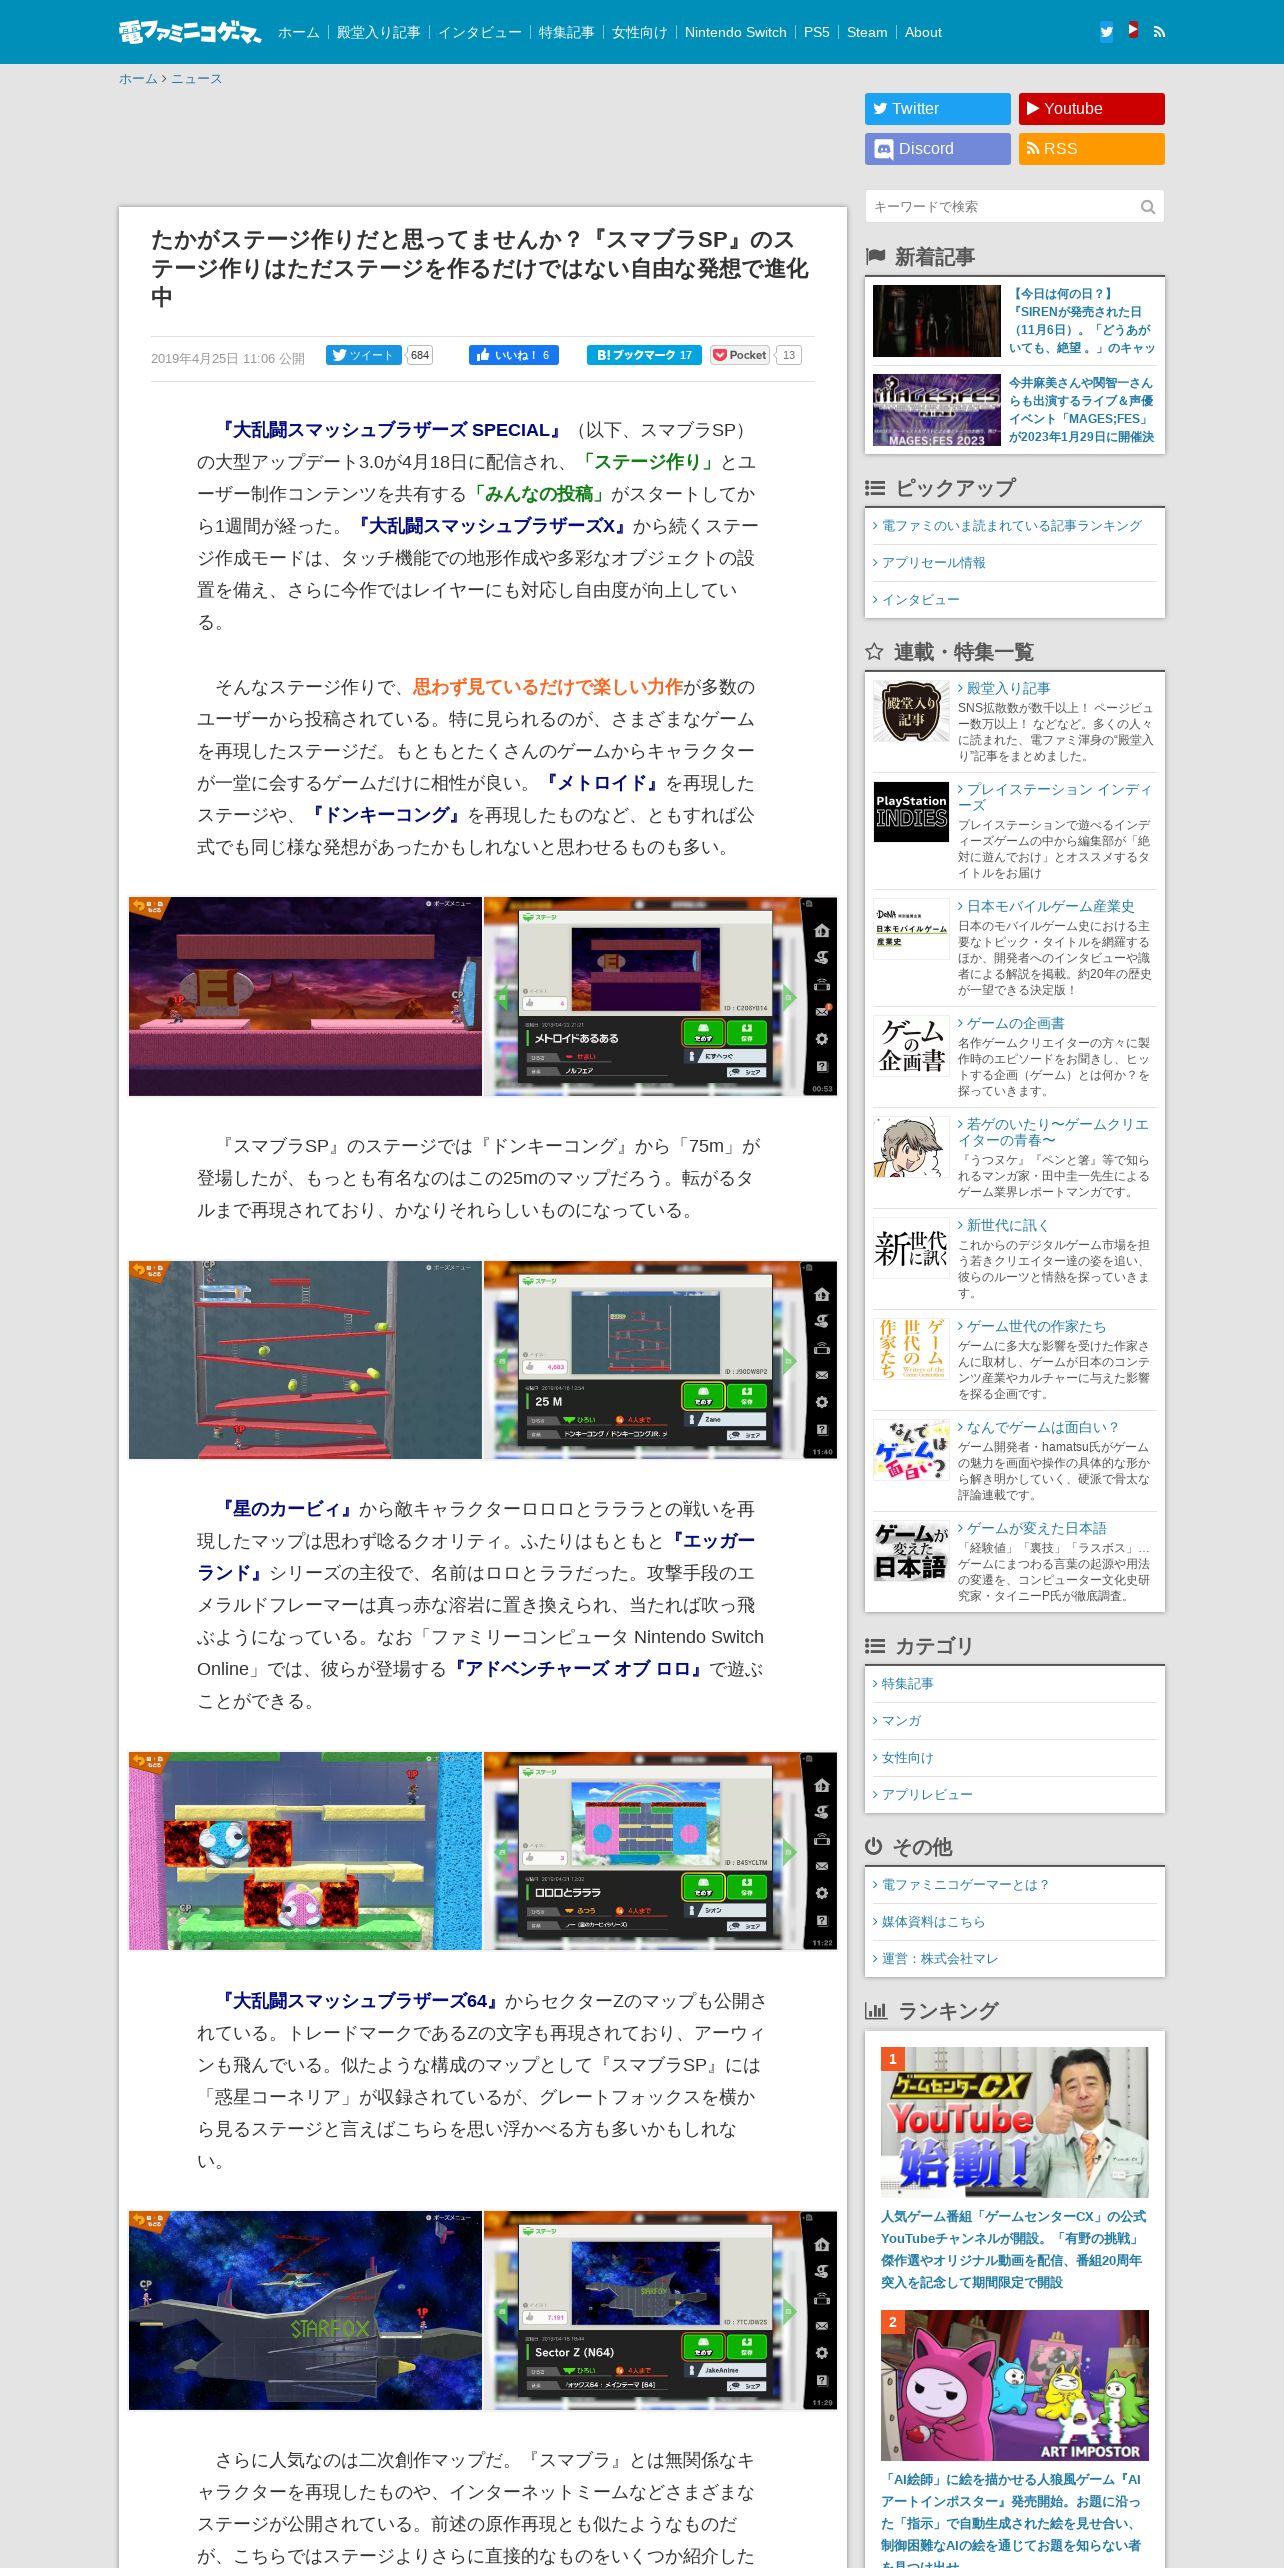Open the Metroid stage gameplay screenshot
Image resolution: width=1284 pixels, height=2568 pixels.
pos(305,996)
